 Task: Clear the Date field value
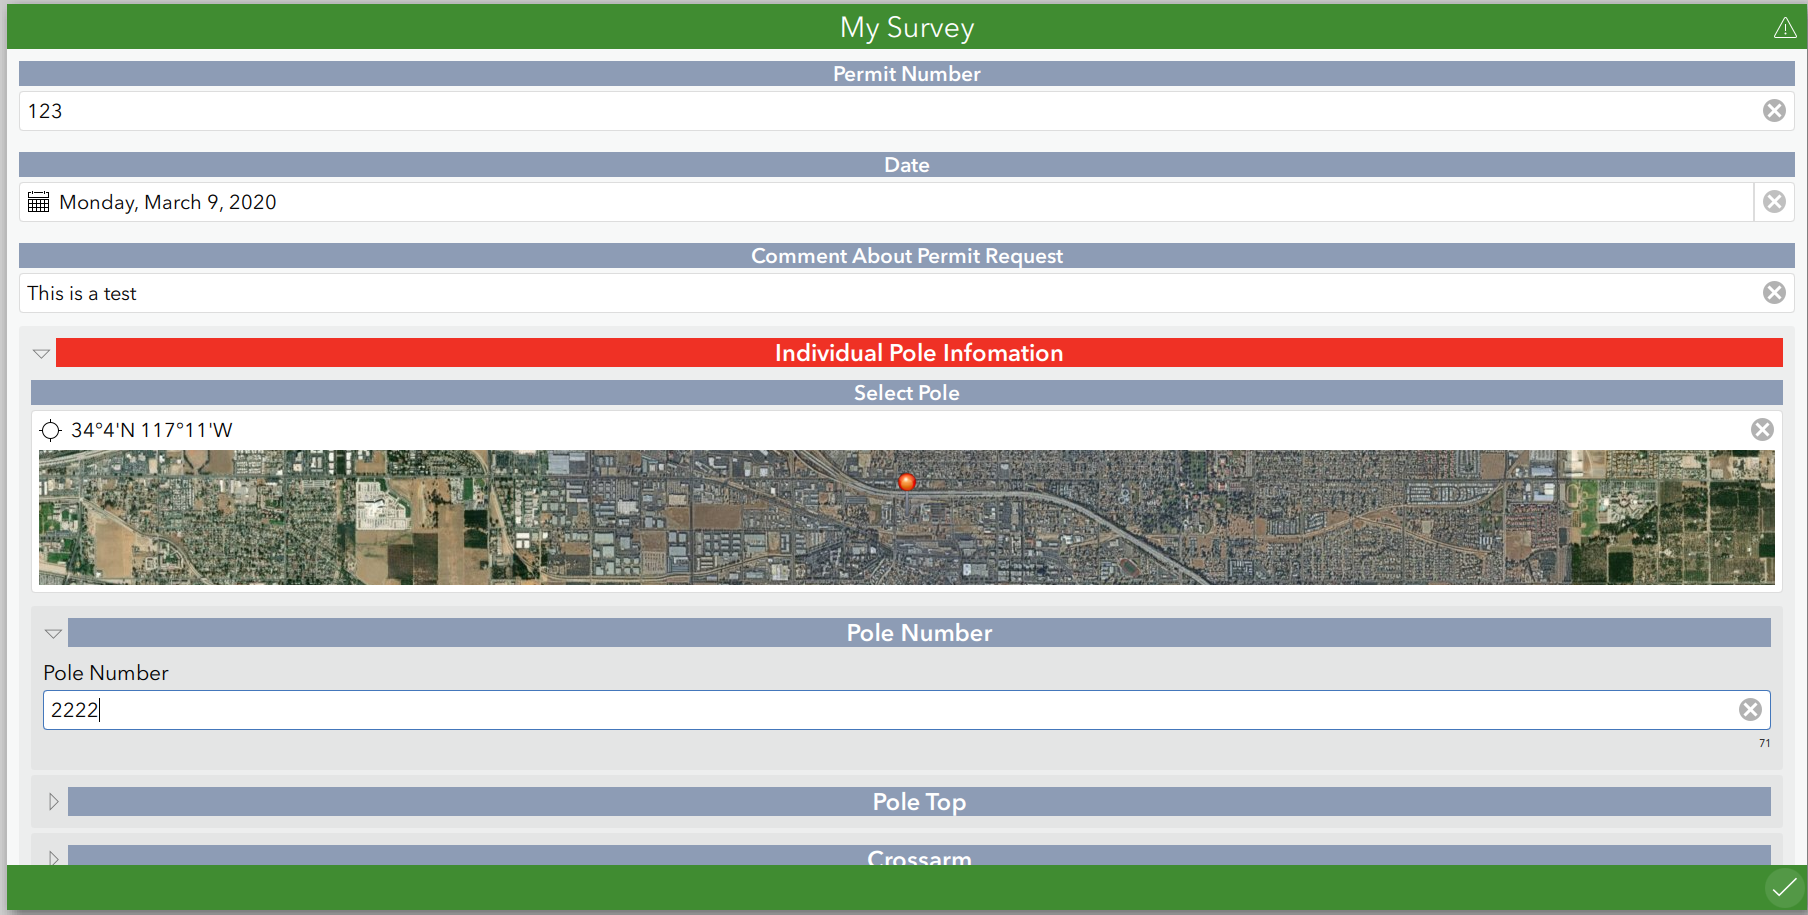pyautogui.click(x=1774, y=202)
